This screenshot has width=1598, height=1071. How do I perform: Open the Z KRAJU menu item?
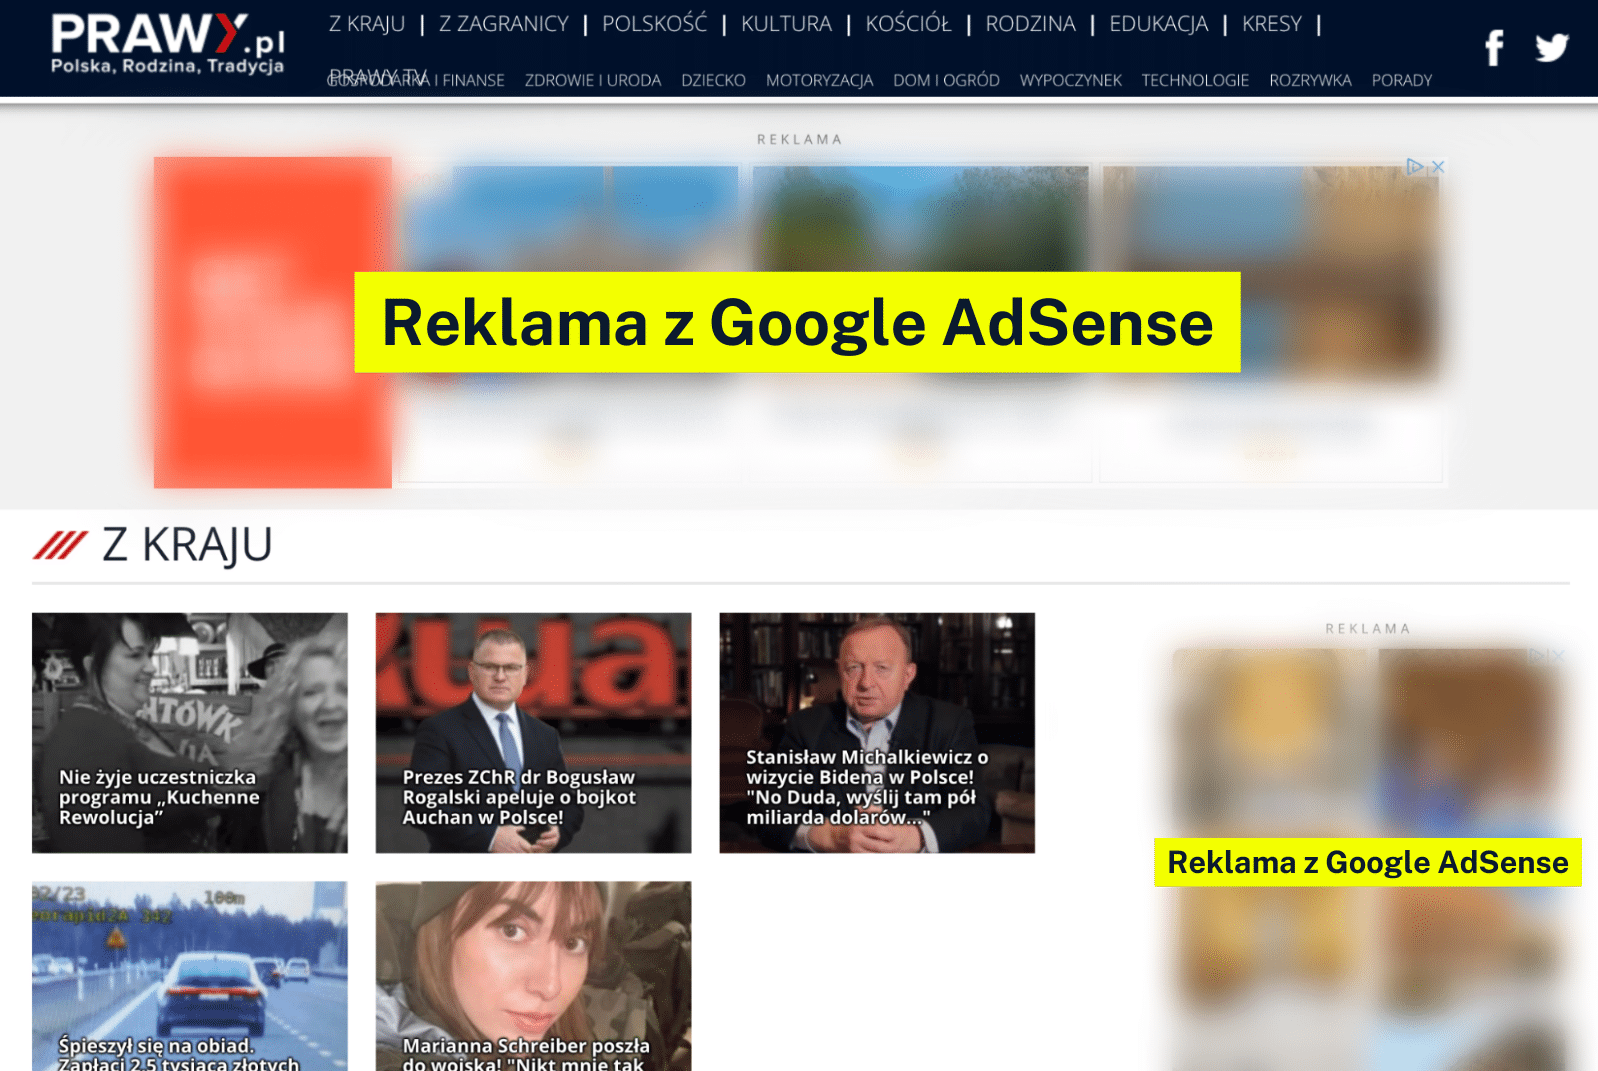367,24
